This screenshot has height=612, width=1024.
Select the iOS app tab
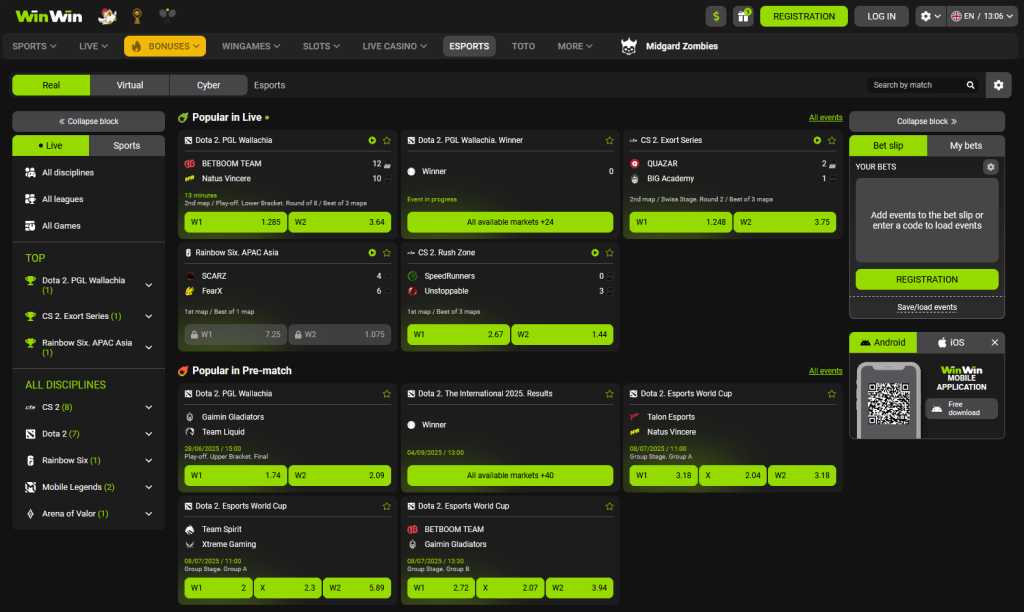[951, 342]
